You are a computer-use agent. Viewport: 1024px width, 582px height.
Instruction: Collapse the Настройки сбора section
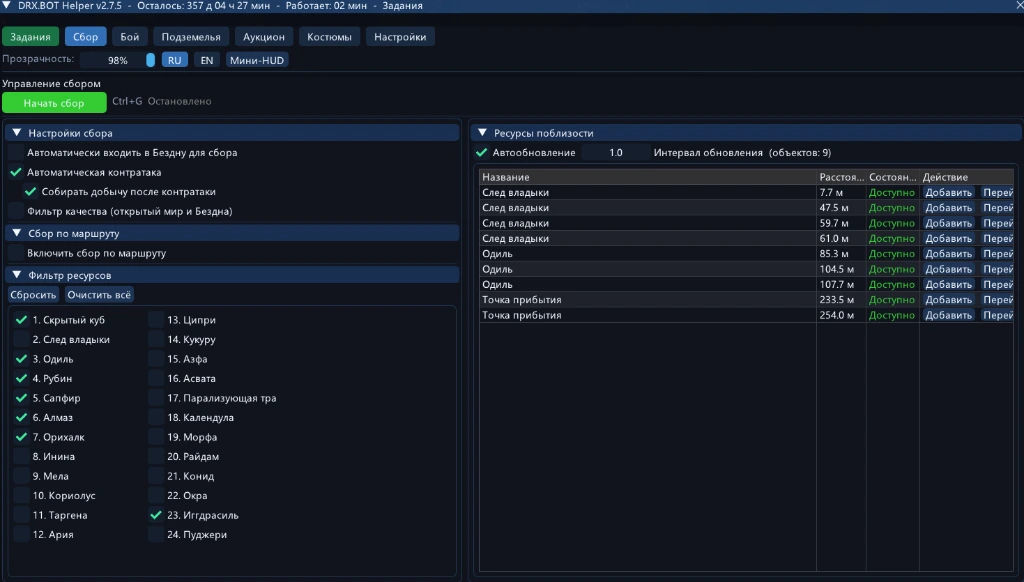click(17, 133)
